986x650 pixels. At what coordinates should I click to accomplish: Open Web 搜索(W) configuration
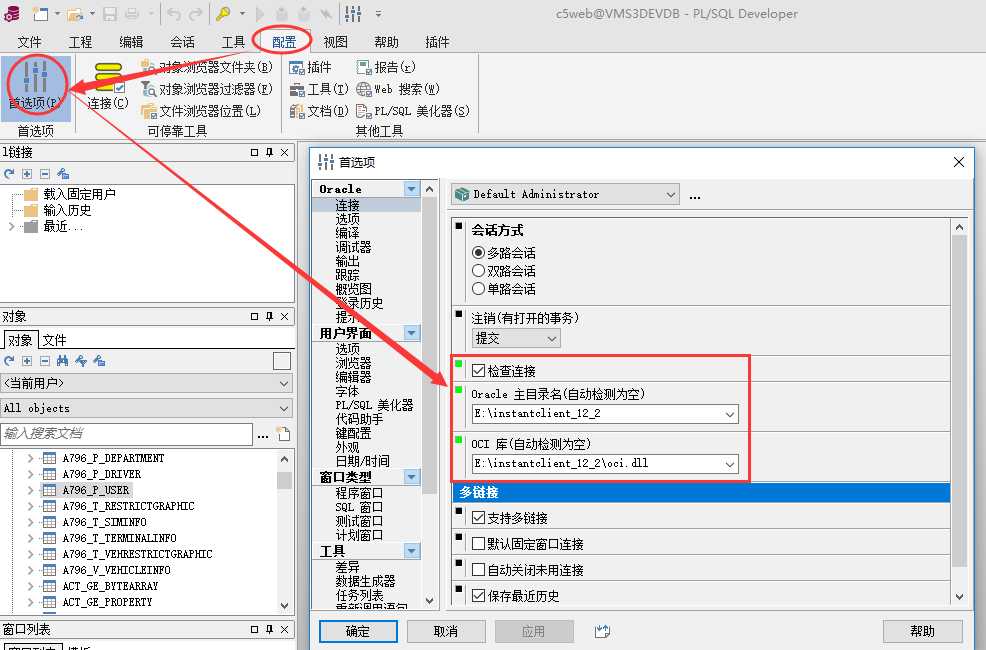(398, 89)
